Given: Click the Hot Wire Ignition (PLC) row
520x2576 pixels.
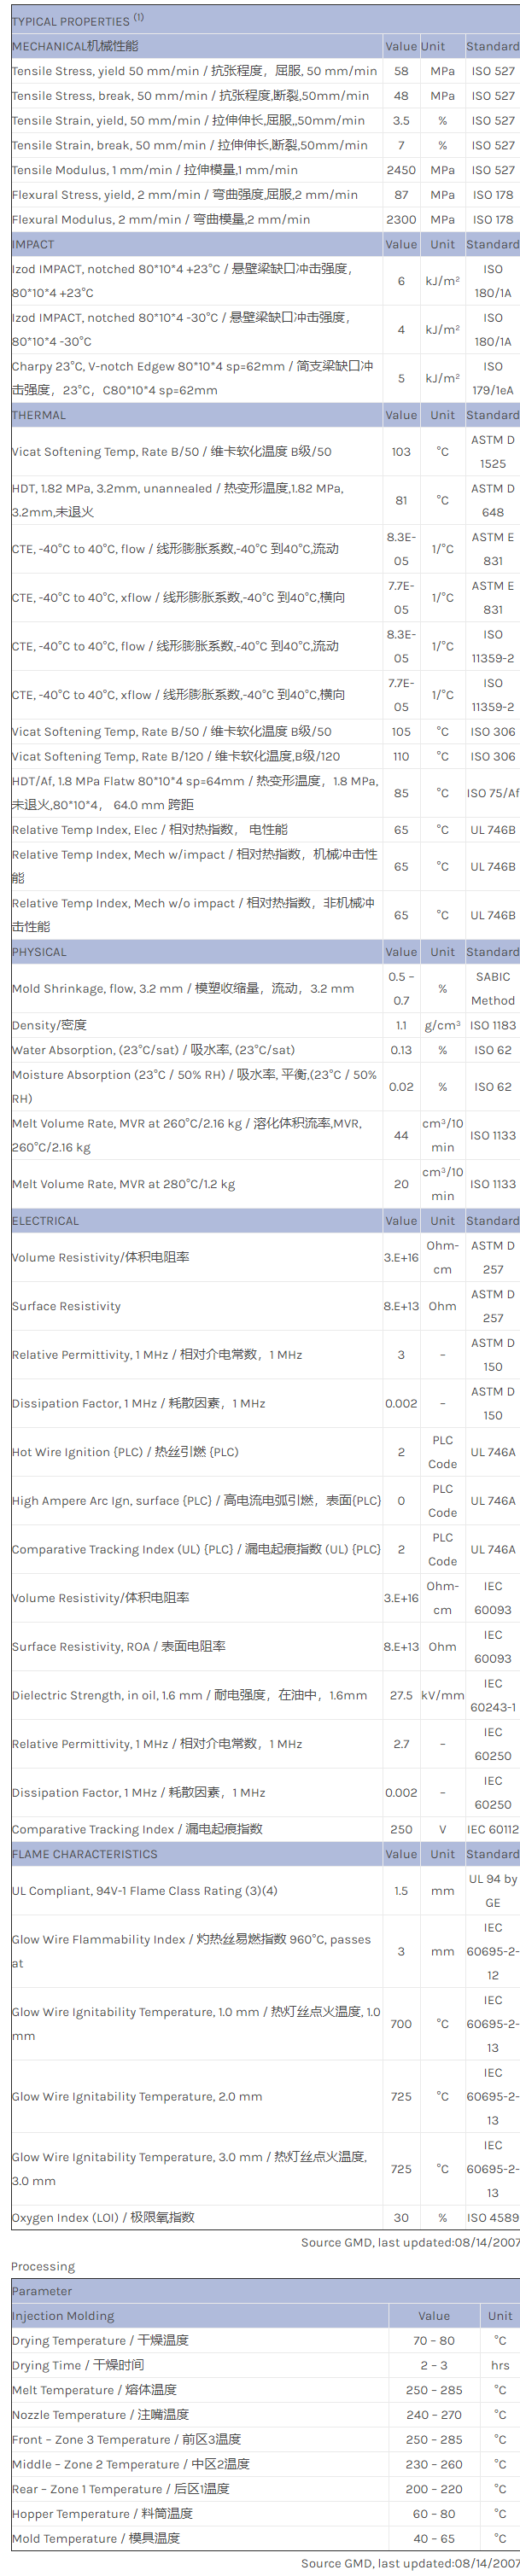Looking at the screenshot, I should (125, 1452).
